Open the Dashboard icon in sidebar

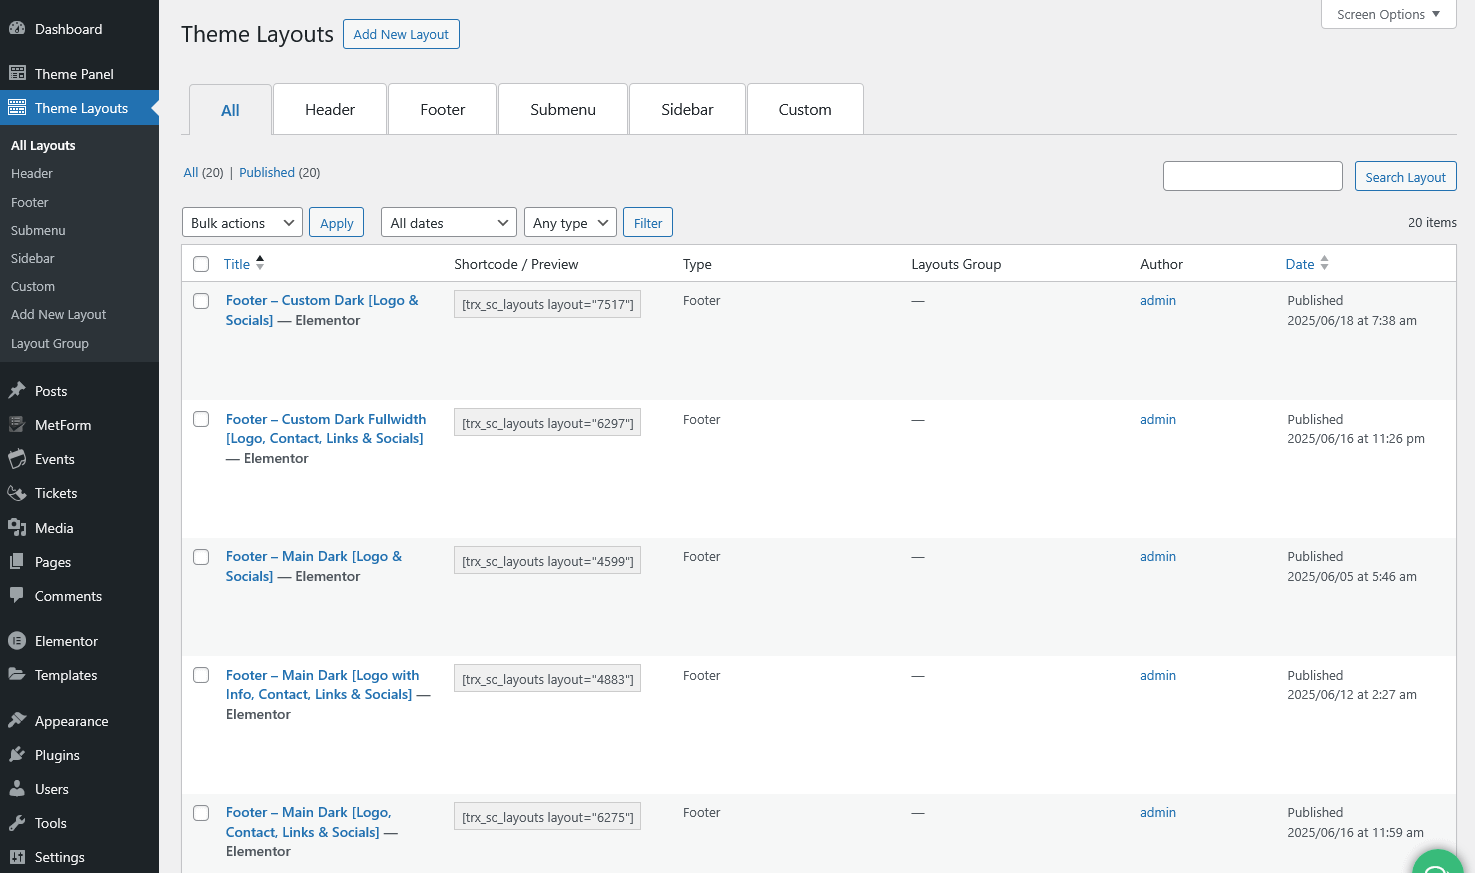[x=17, y=29]
